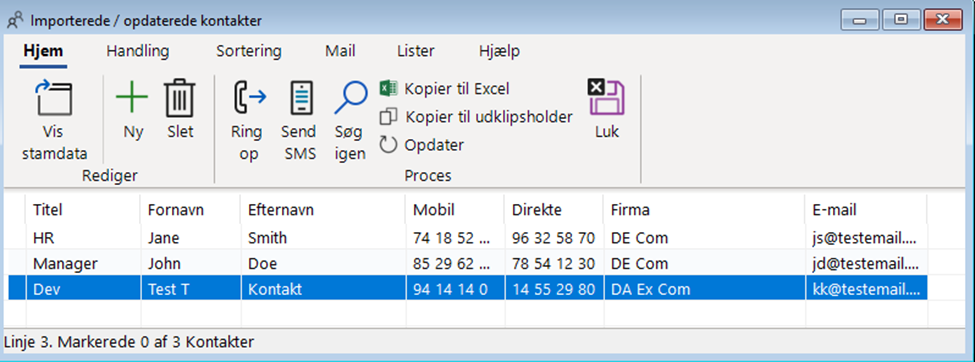The width and height of the screenshot is (975, 362).
Task: Click the Luk icon
Action: pyautogui.click(x=607, y=98)
